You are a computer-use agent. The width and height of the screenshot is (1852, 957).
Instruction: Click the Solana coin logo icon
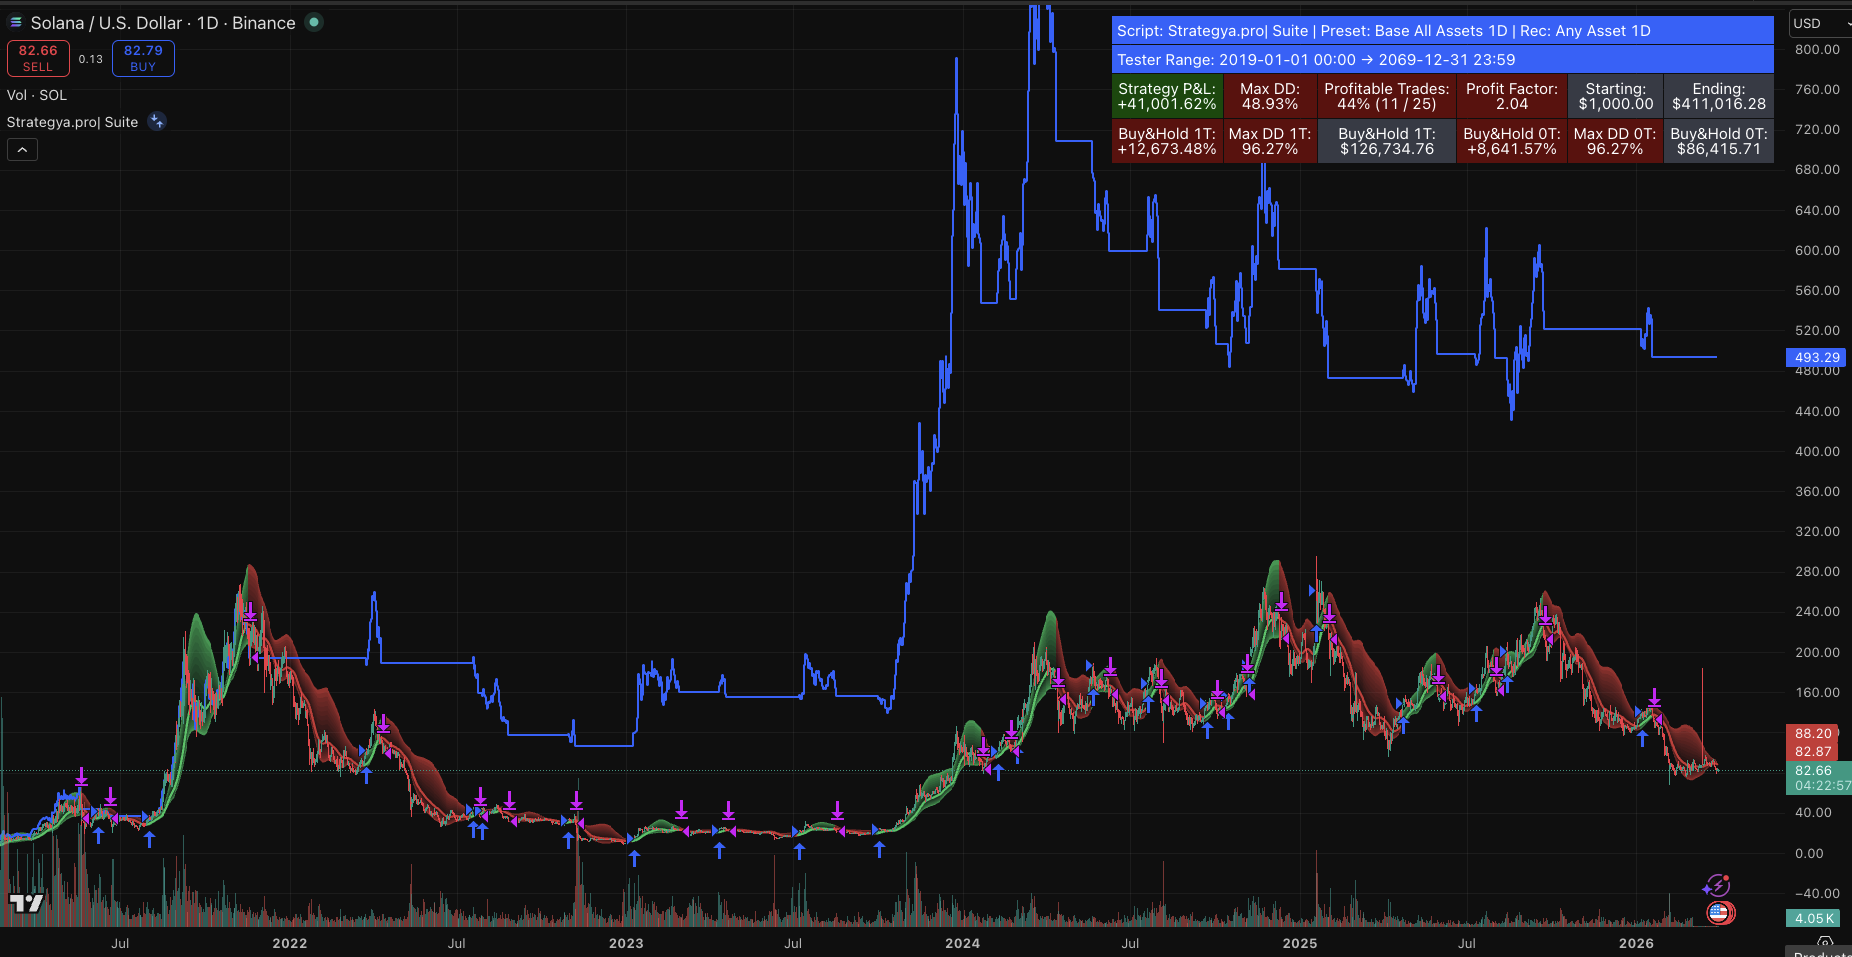[16, 22]
